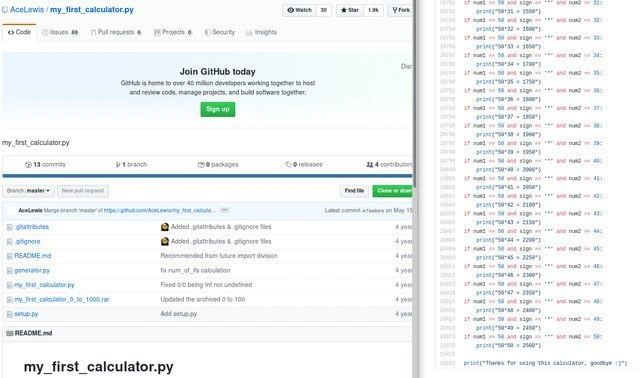Click the Watch eye icon button
The width and height of the screenshot is (640, 378).
299,10
